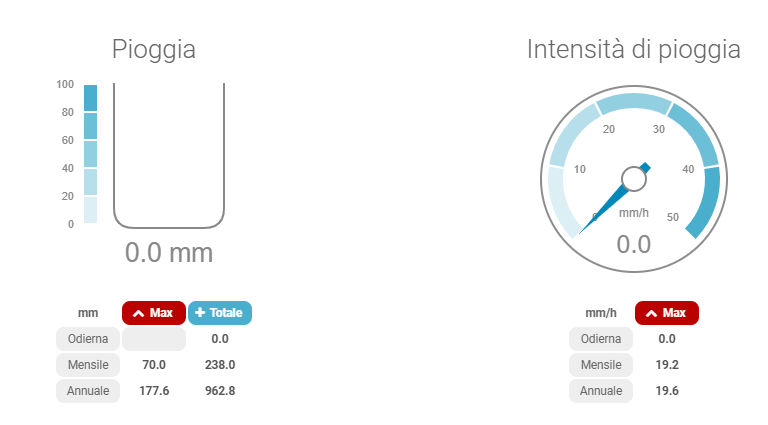
Task: Select the Mensile row label under Pioggia
Action: [x=88, y=365]
